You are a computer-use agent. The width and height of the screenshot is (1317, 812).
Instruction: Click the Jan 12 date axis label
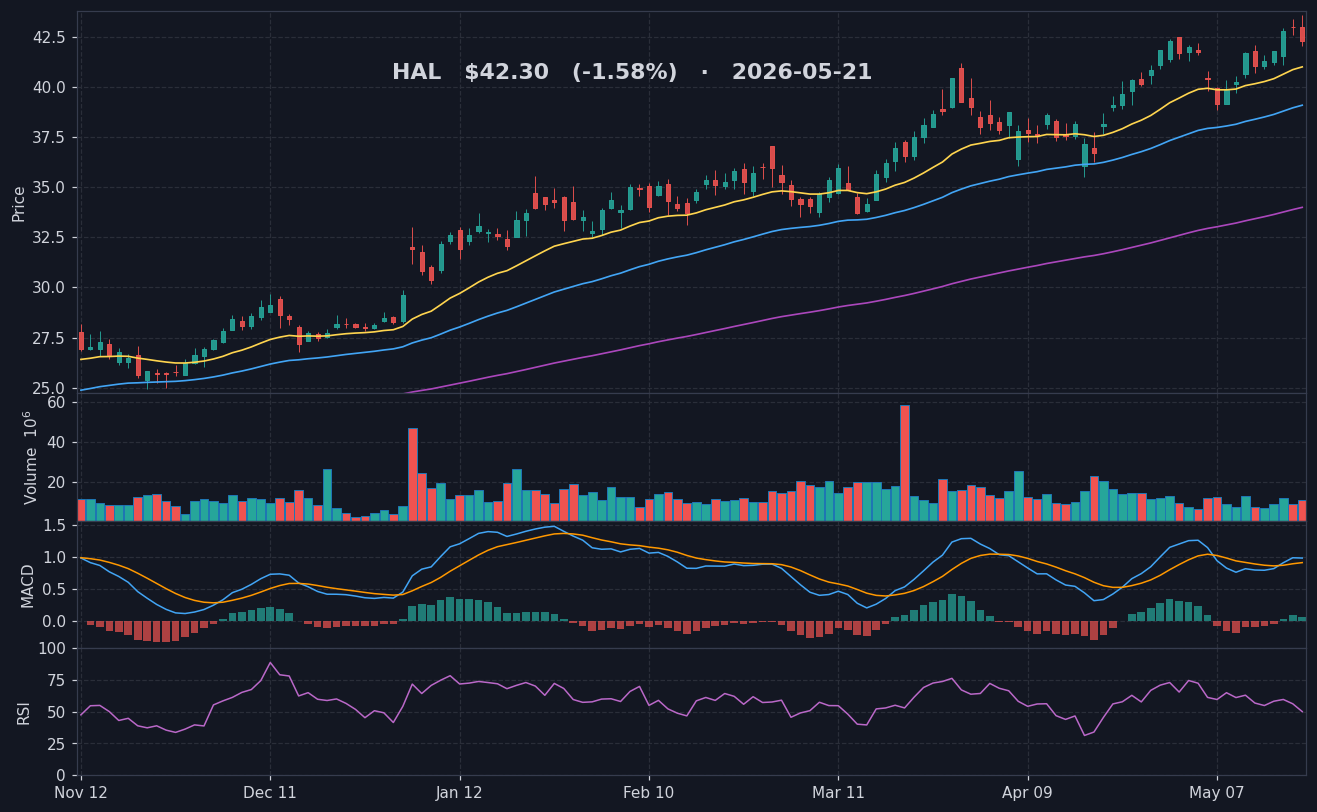point(460,793)
